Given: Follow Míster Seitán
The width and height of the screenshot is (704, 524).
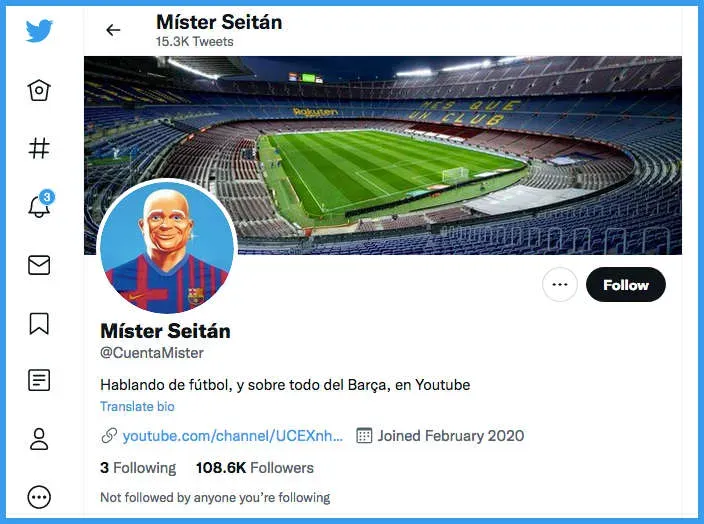Looking at the screenshot, I should (x=626, y=285).
